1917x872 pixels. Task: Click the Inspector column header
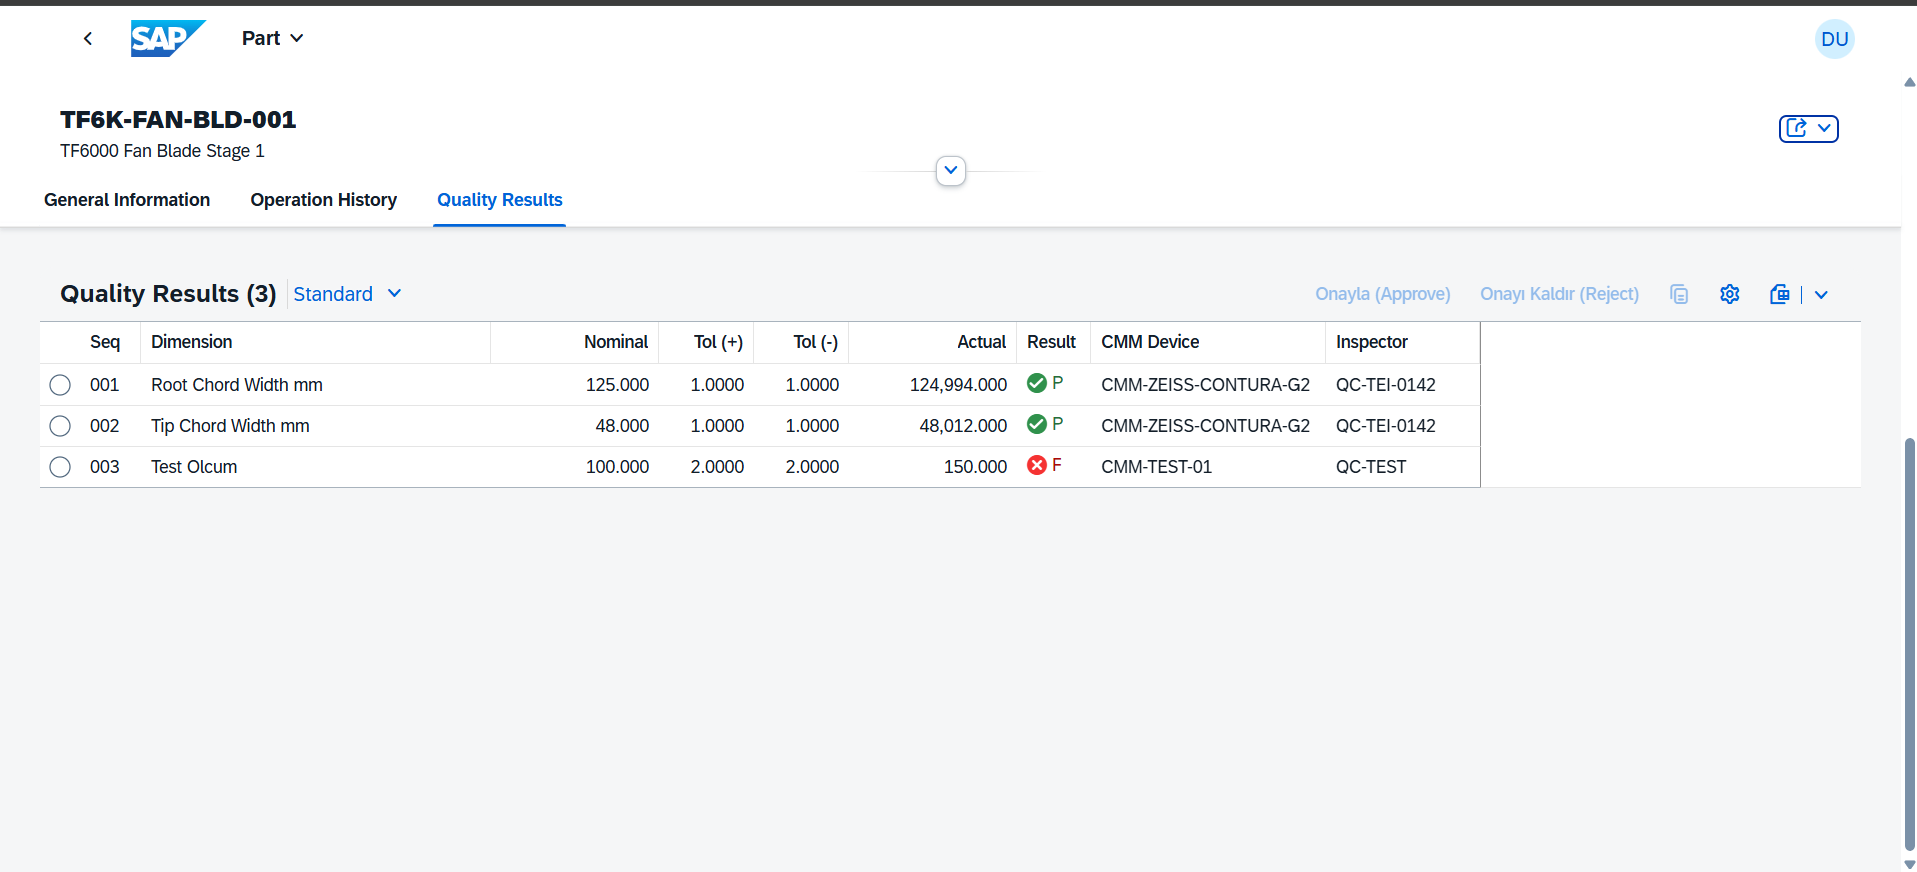(x=1402, y=342)
